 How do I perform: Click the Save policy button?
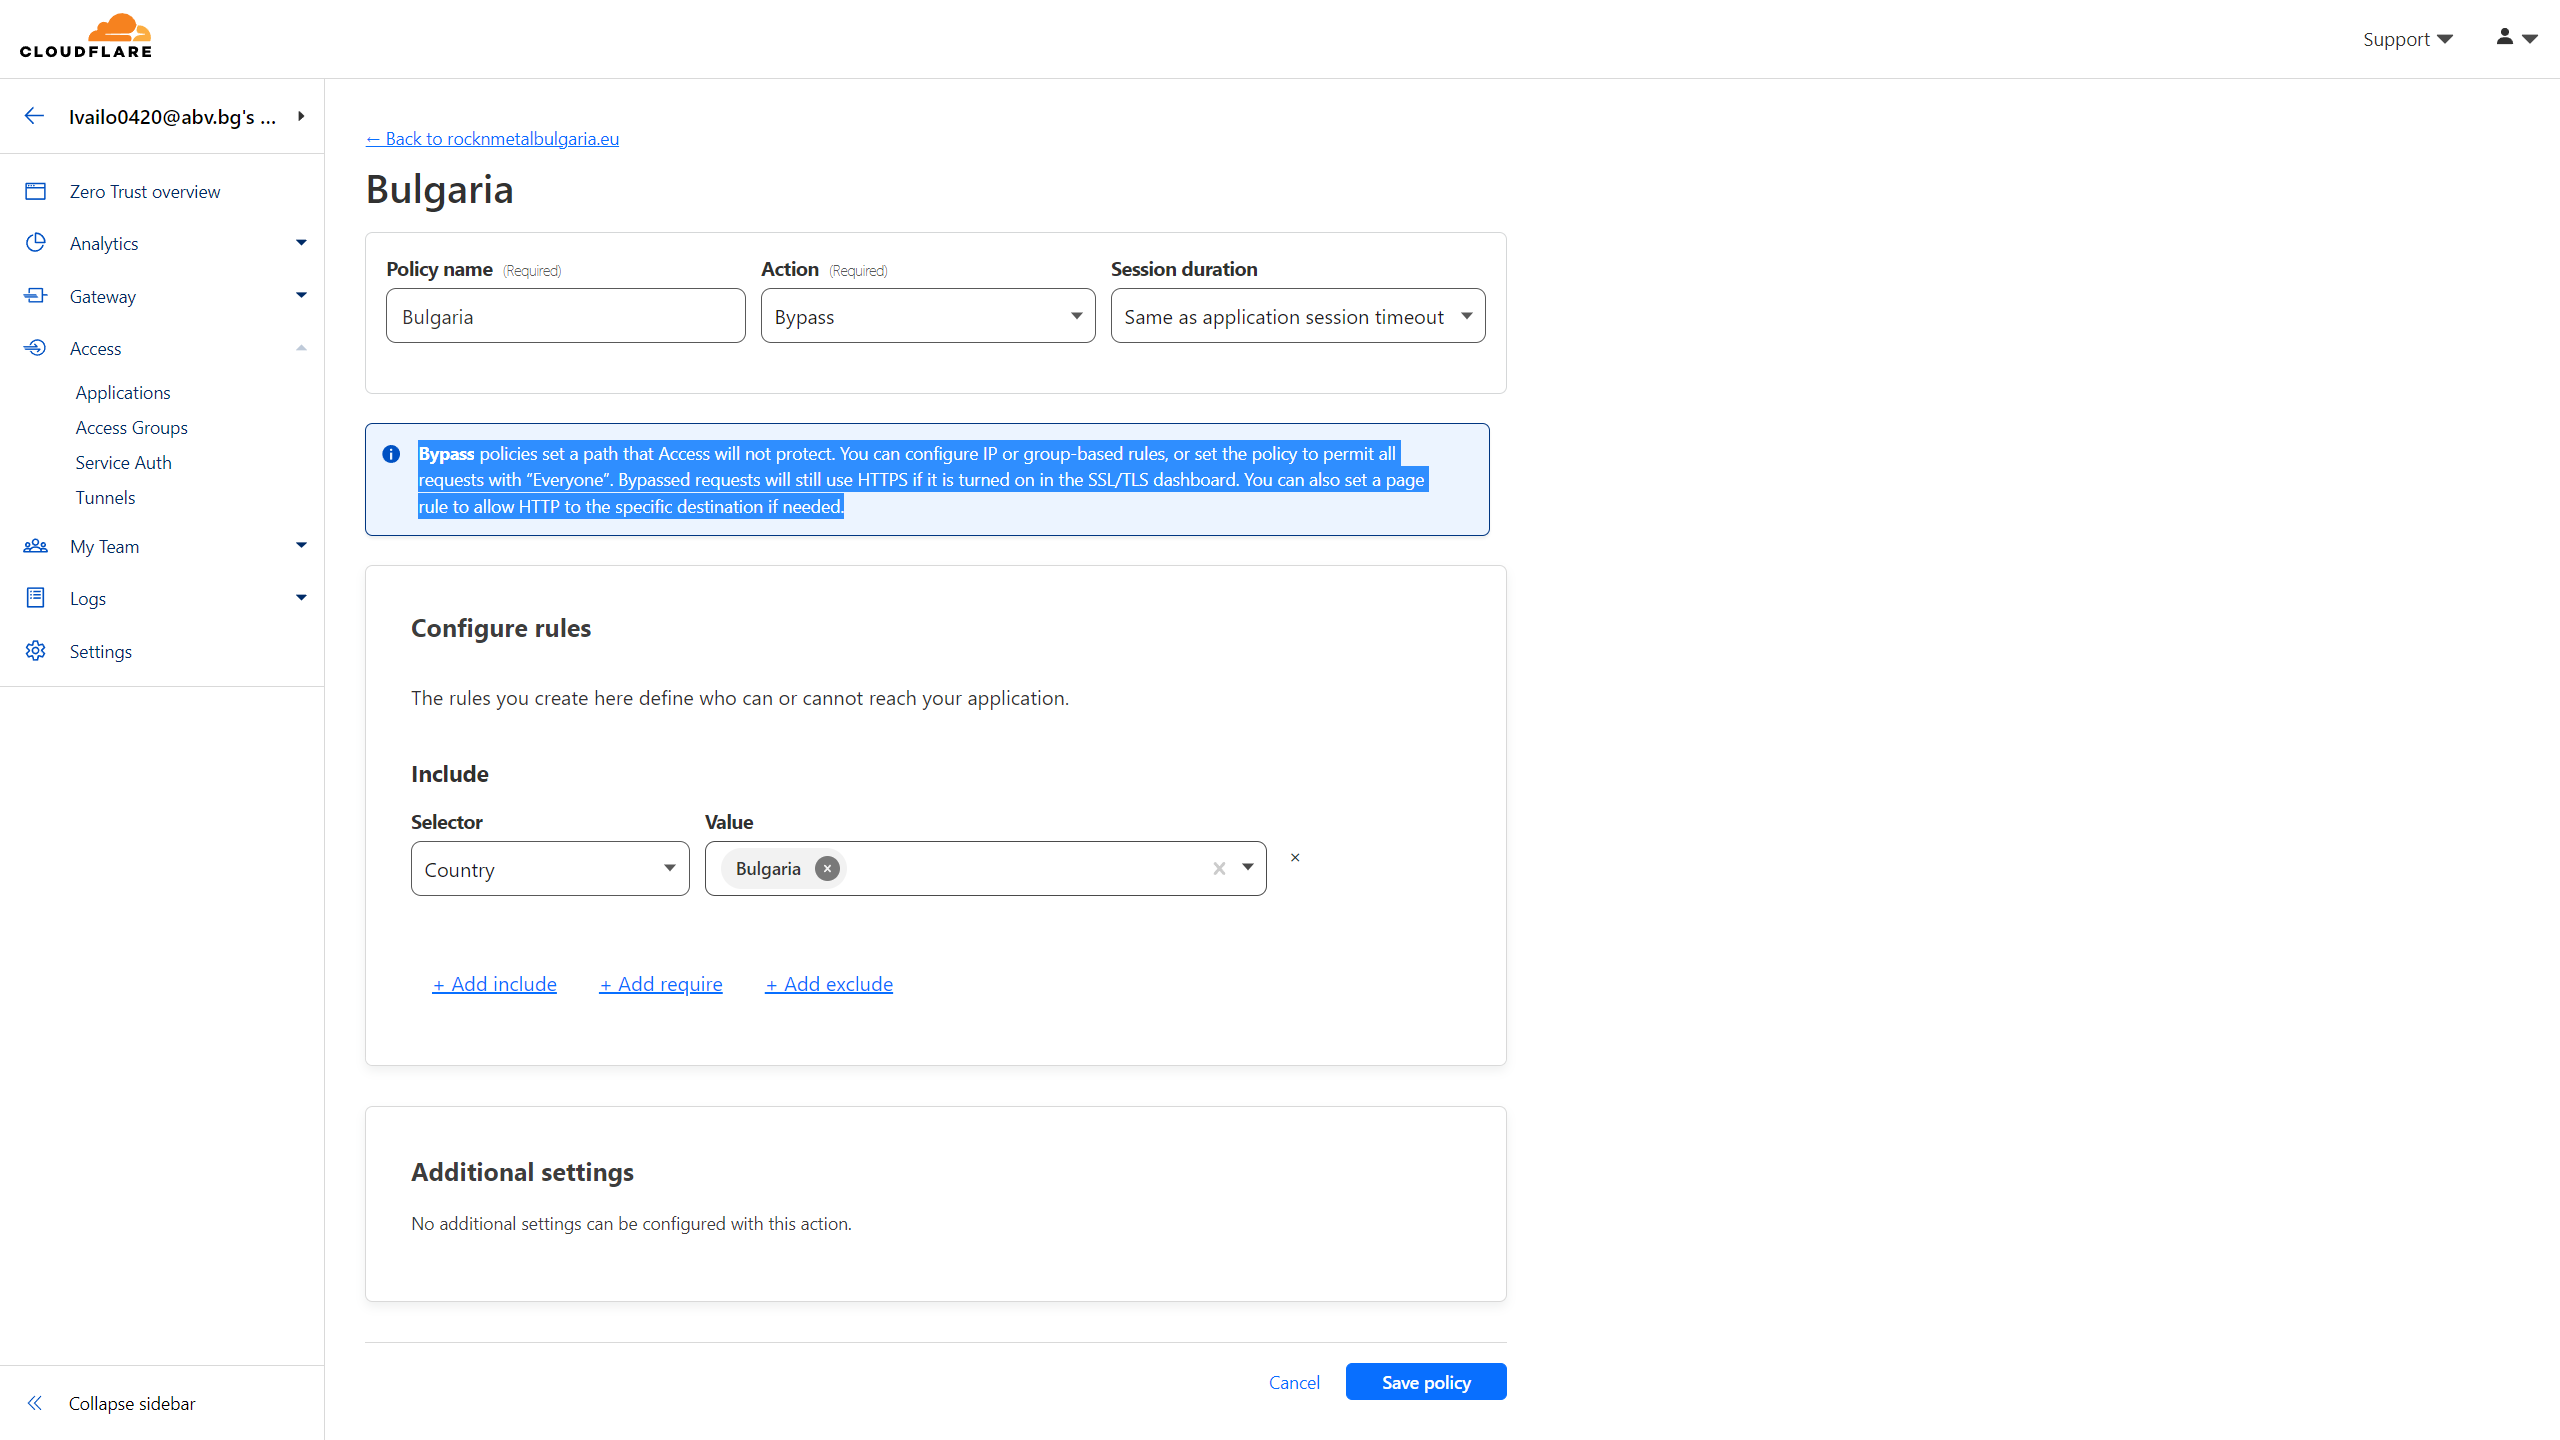coord(1425,1382)
